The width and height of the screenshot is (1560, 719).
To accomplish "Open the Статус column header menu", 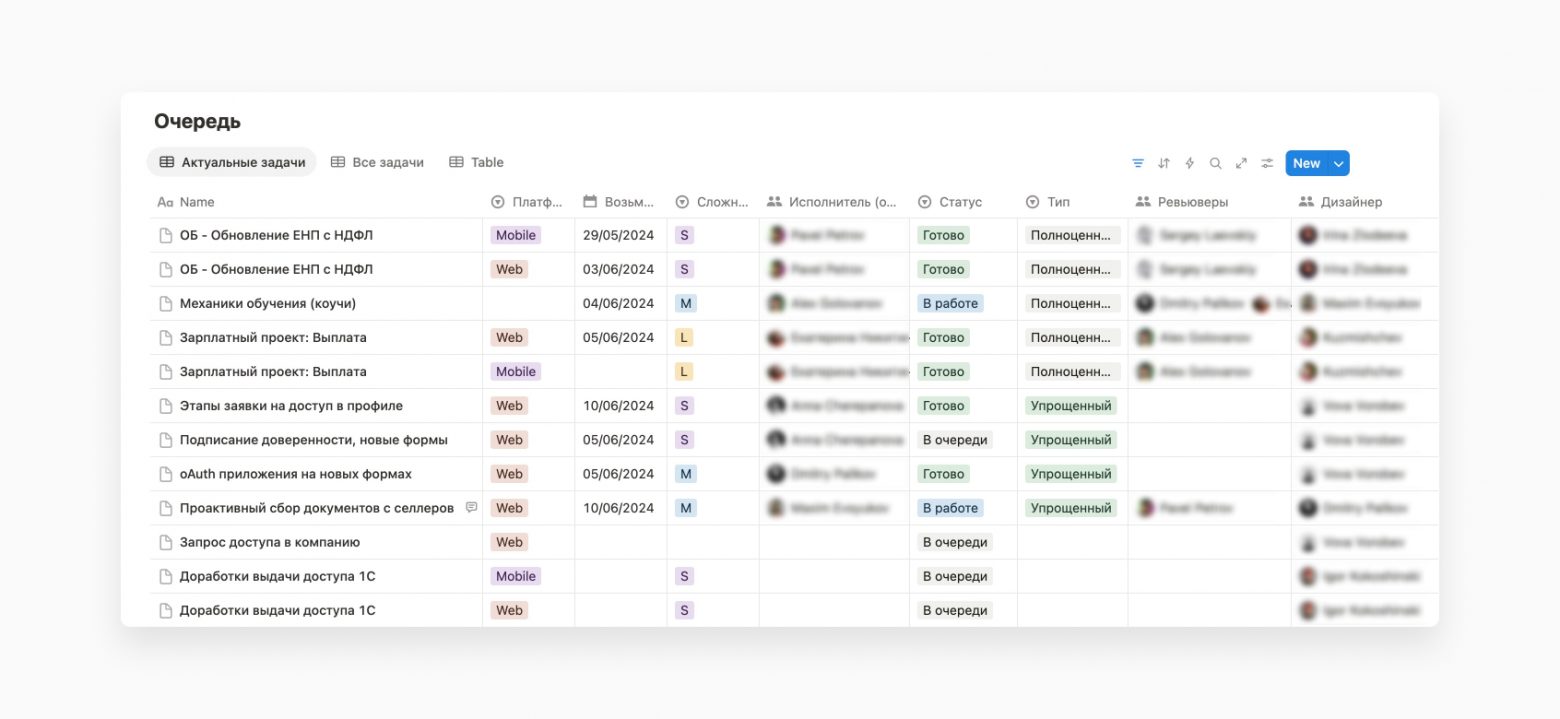I will (960, 202).
